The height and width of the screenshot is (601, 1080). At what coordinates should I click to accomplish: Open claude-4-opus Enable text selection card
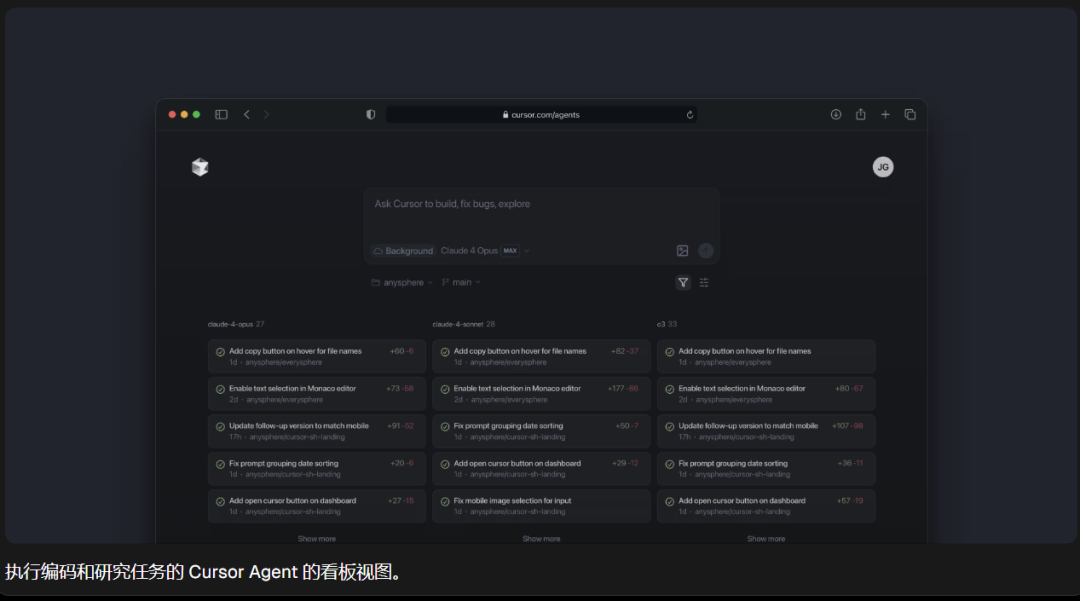coord(317,394)
